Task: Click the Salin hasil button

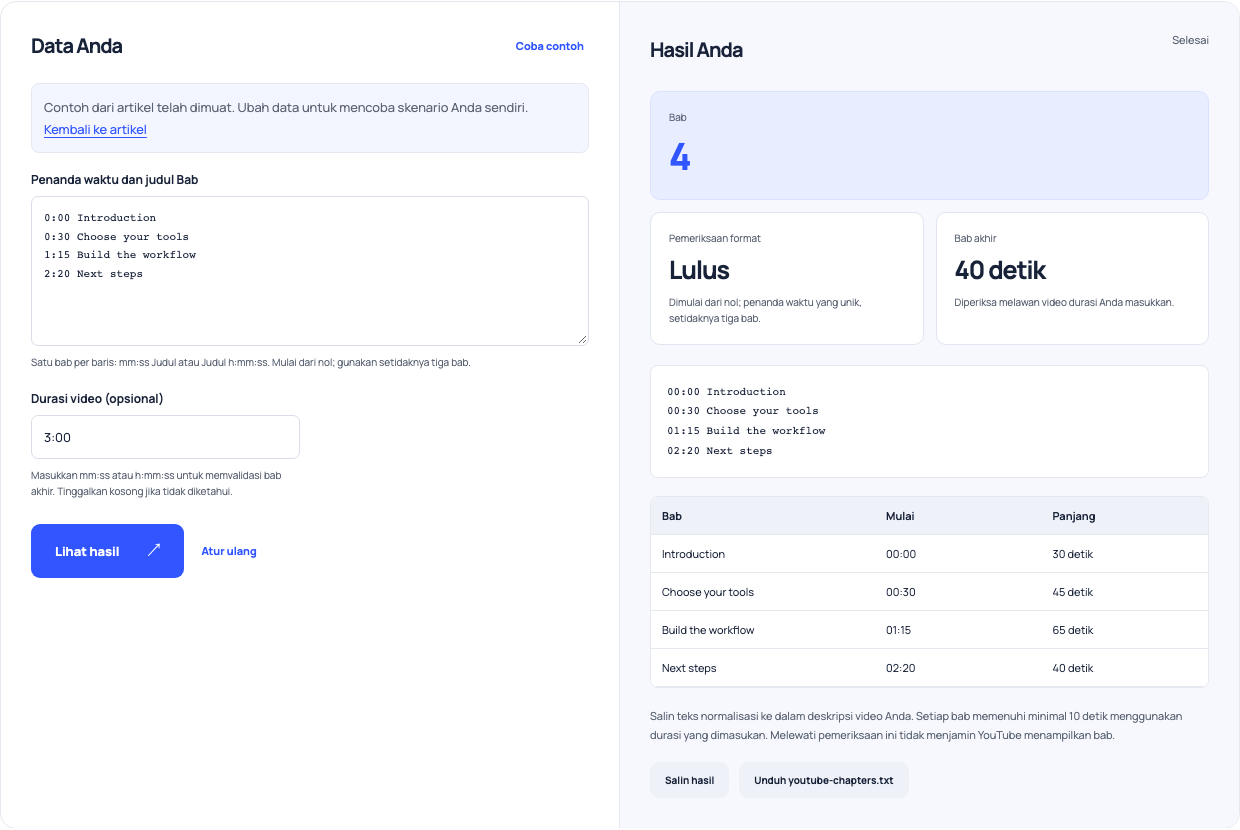Action: point(689,780)
